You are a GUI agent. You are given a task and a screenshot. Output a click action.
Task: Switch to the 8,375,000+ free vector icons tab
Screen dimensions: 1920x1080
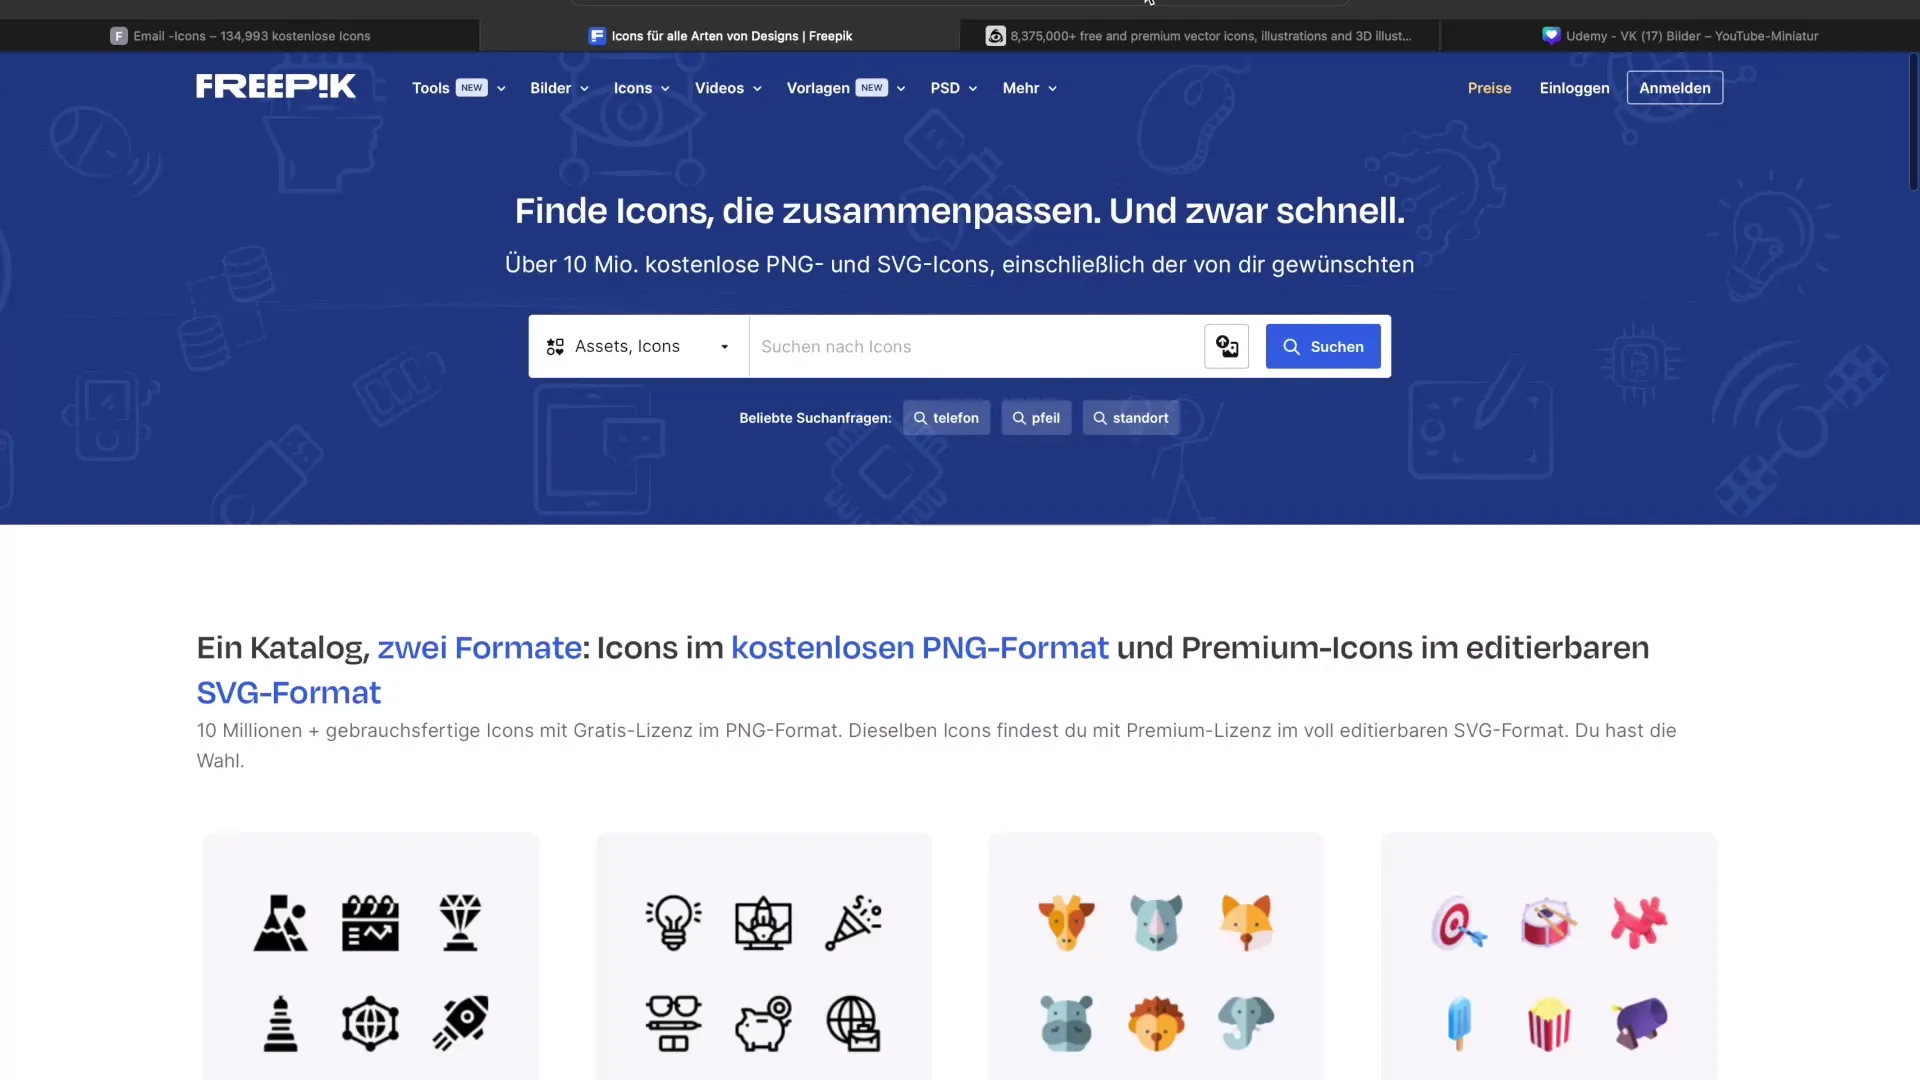pos(1199,36)
